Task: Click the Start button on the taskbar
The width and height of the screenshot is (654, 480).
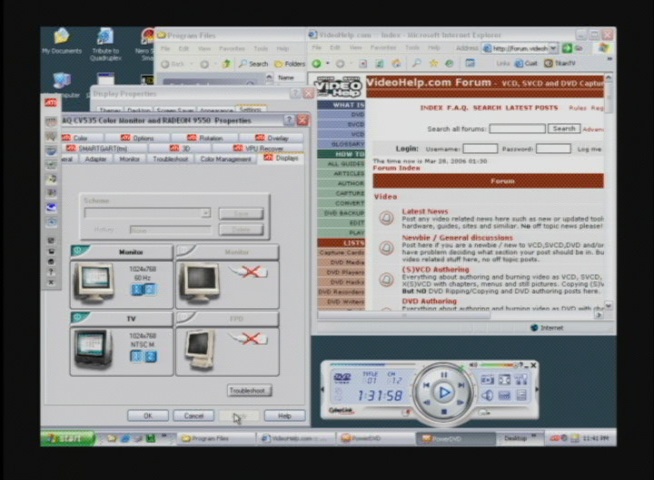Action: [68, 438]
